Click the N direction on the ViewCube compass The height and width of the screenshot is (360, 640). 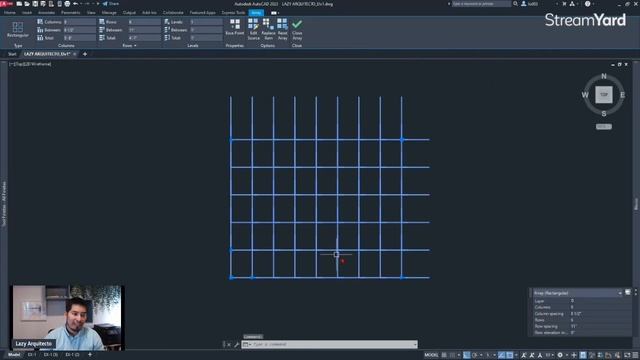(x=604, y=76)
